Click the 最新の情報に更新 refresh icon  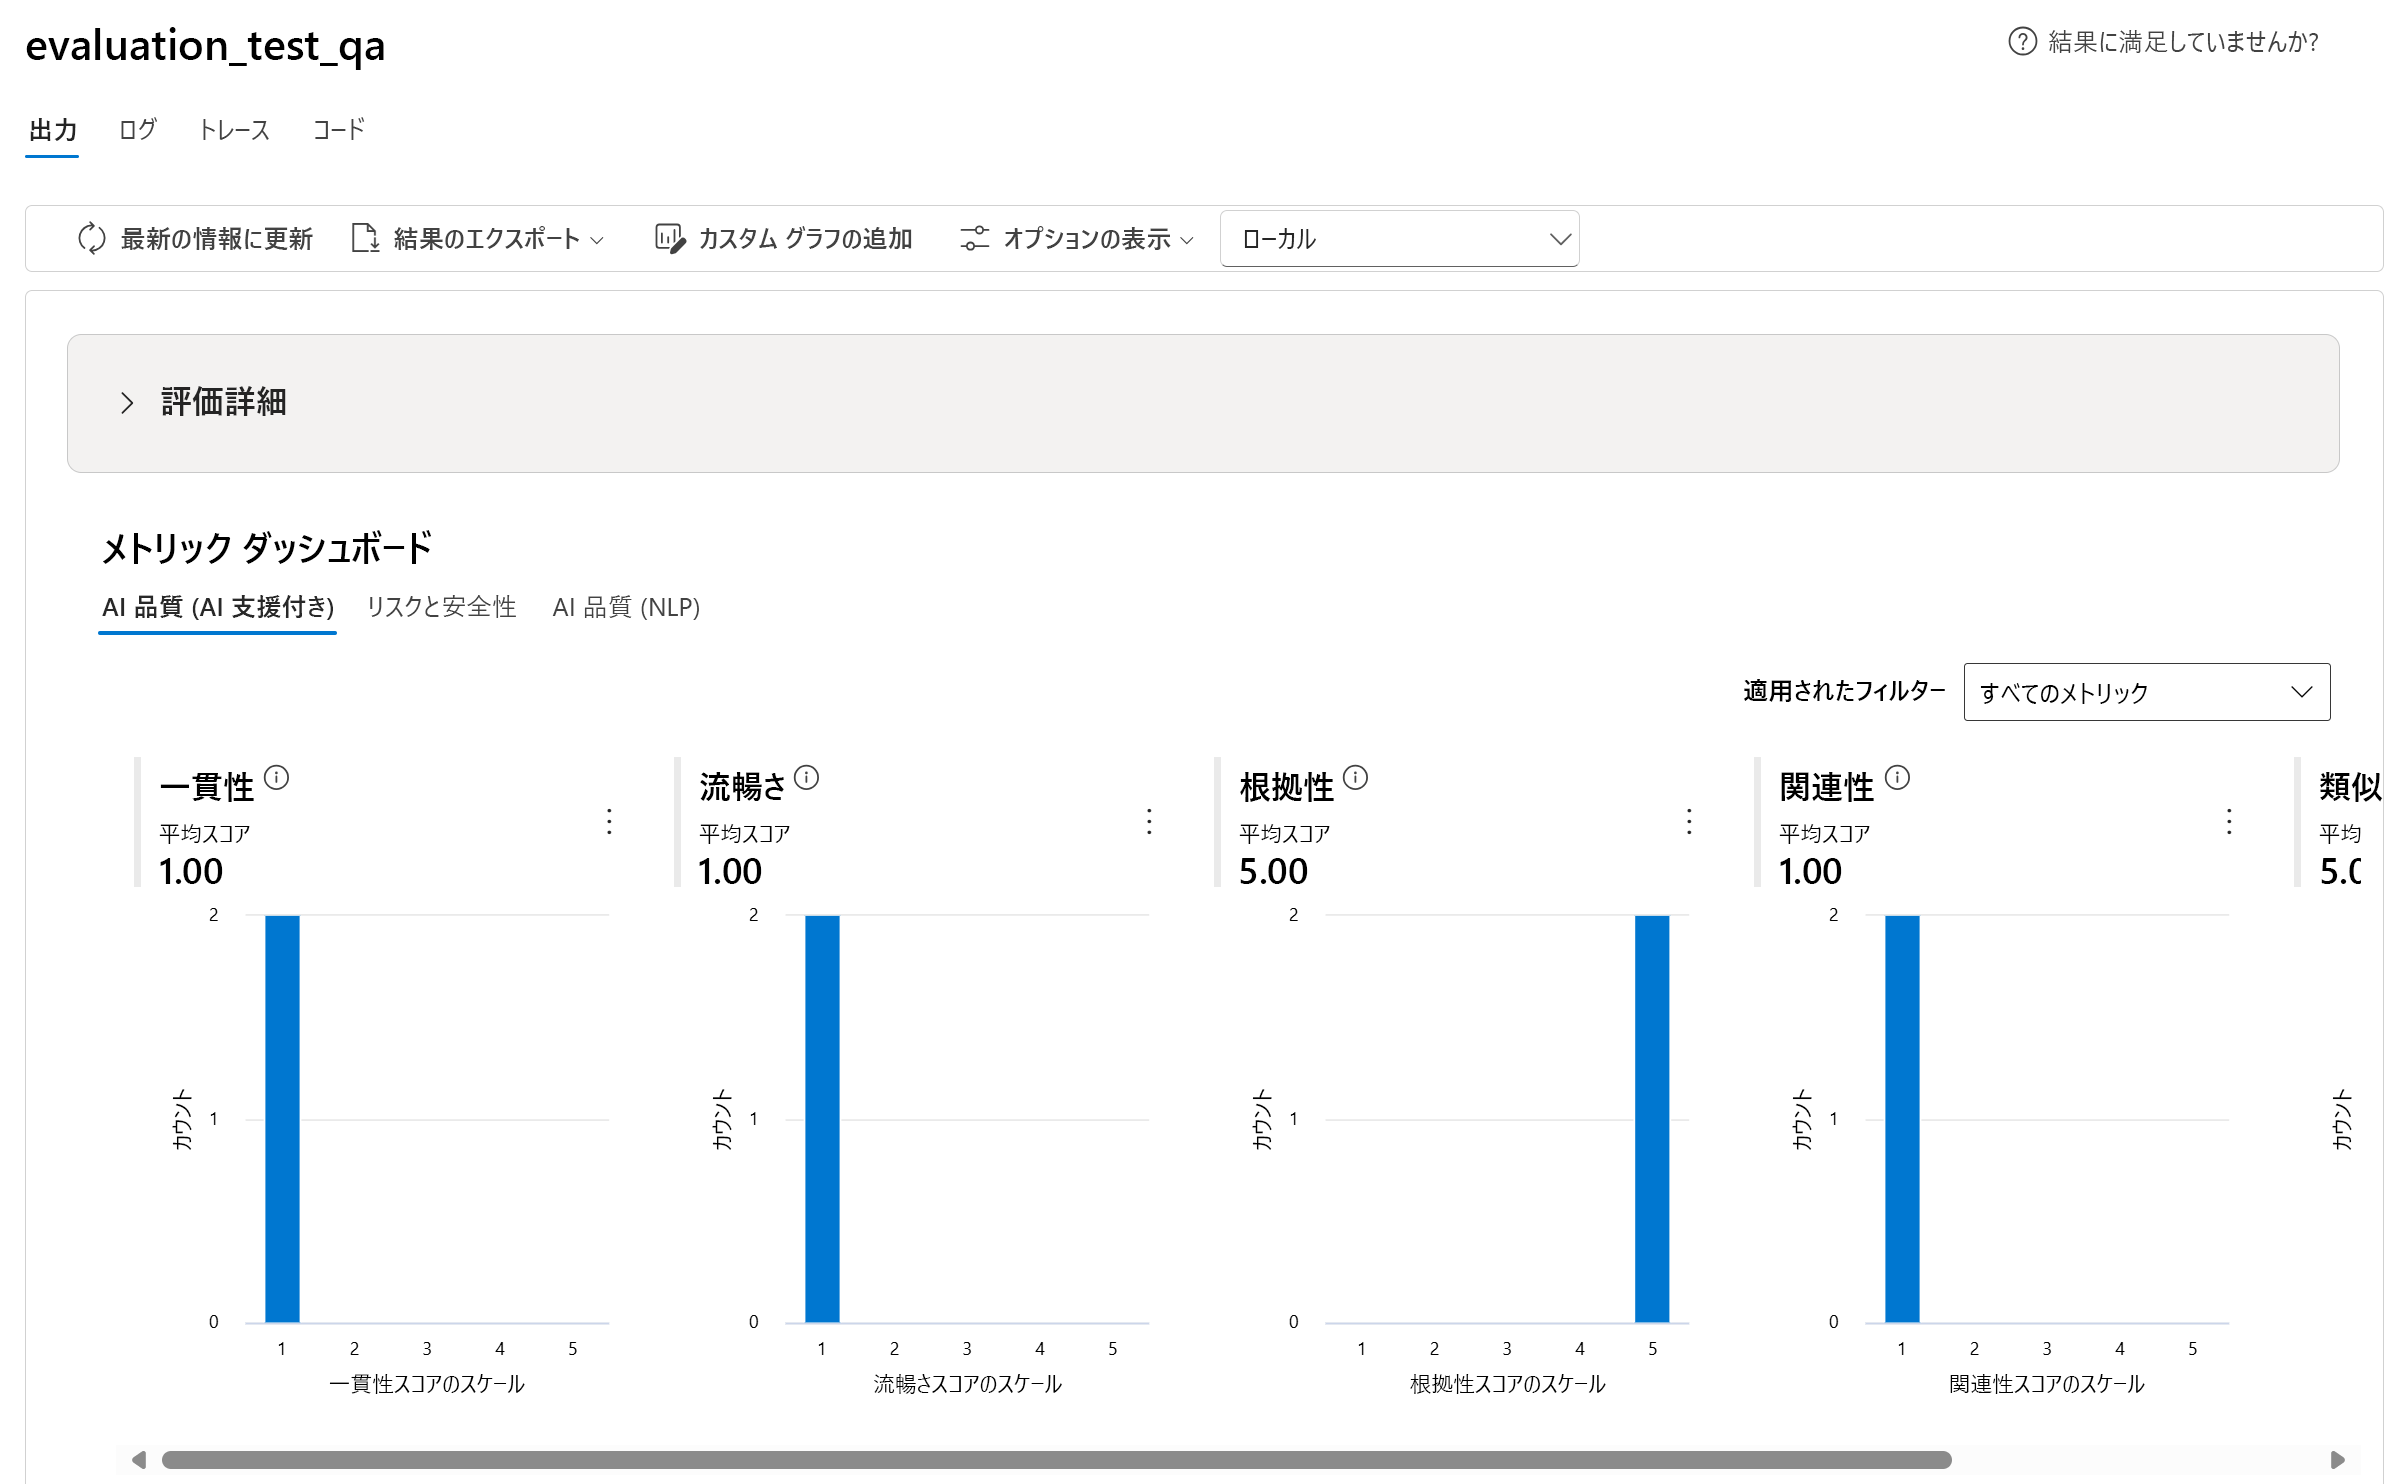tap(91, 238)
